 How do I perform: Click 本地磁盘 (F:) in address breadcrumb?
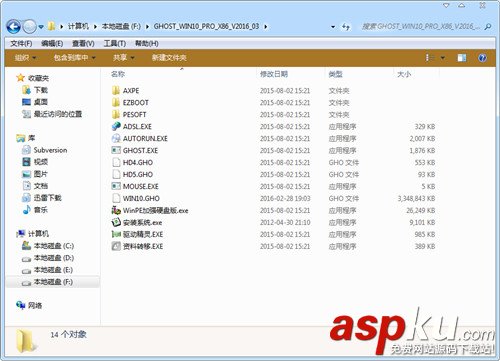tap(121, 26)
